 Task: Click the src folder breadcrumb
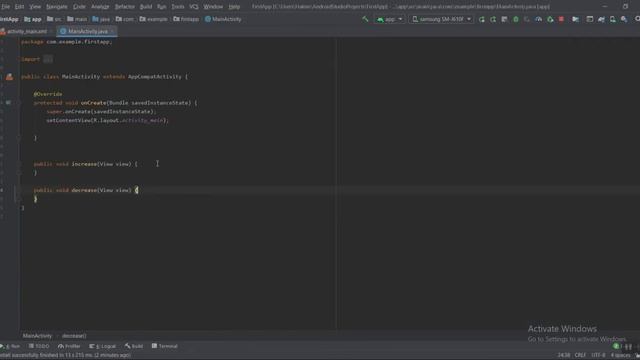[x=54, y=19]
